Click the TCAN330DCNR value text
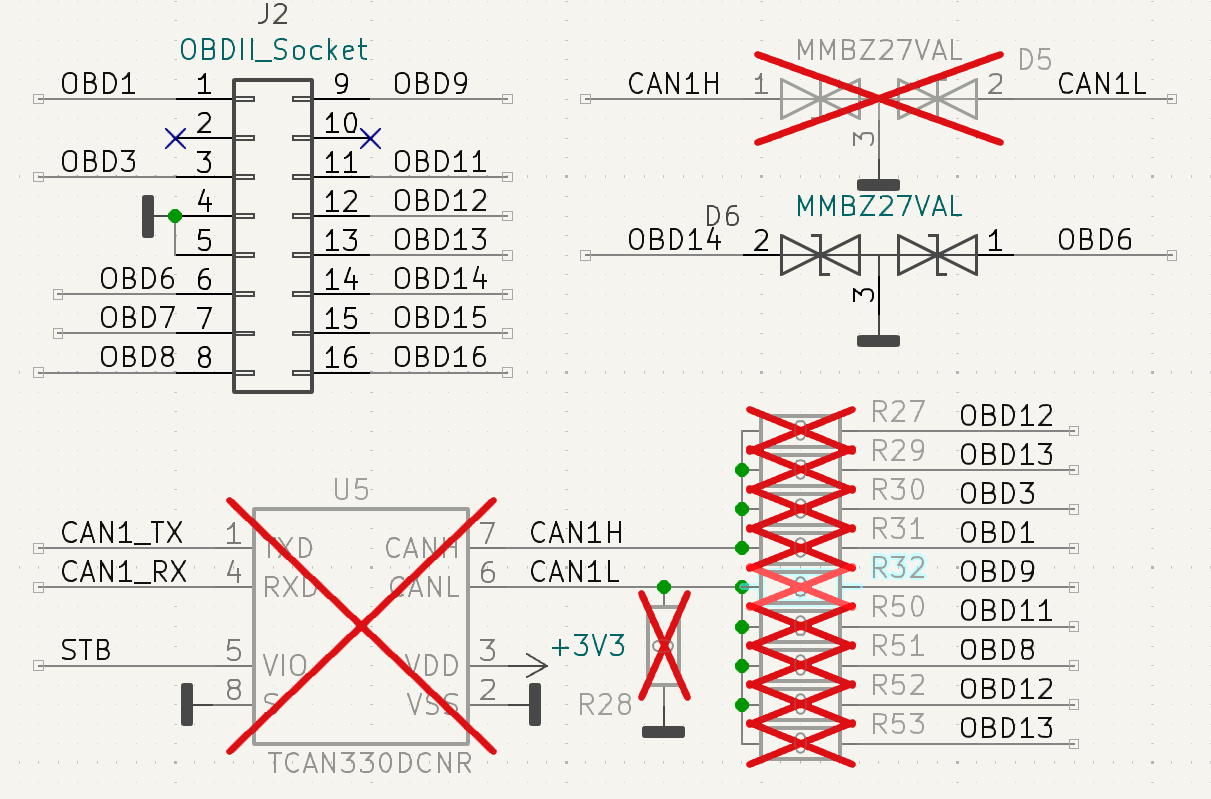The image size is (1211, 799). click(x=370, y=766)
